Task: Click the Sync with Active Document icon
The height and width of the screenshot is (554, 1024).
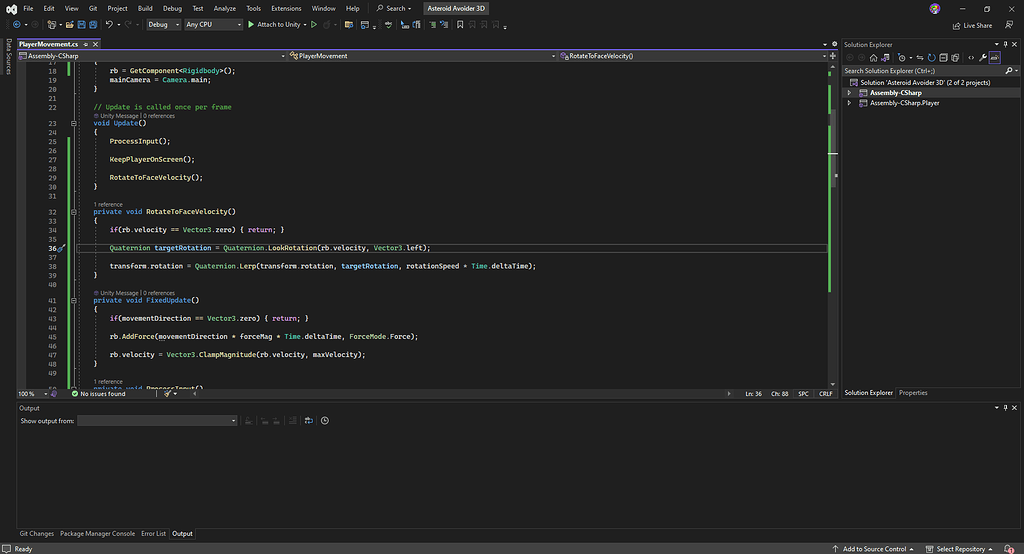Action: point(919,57)
